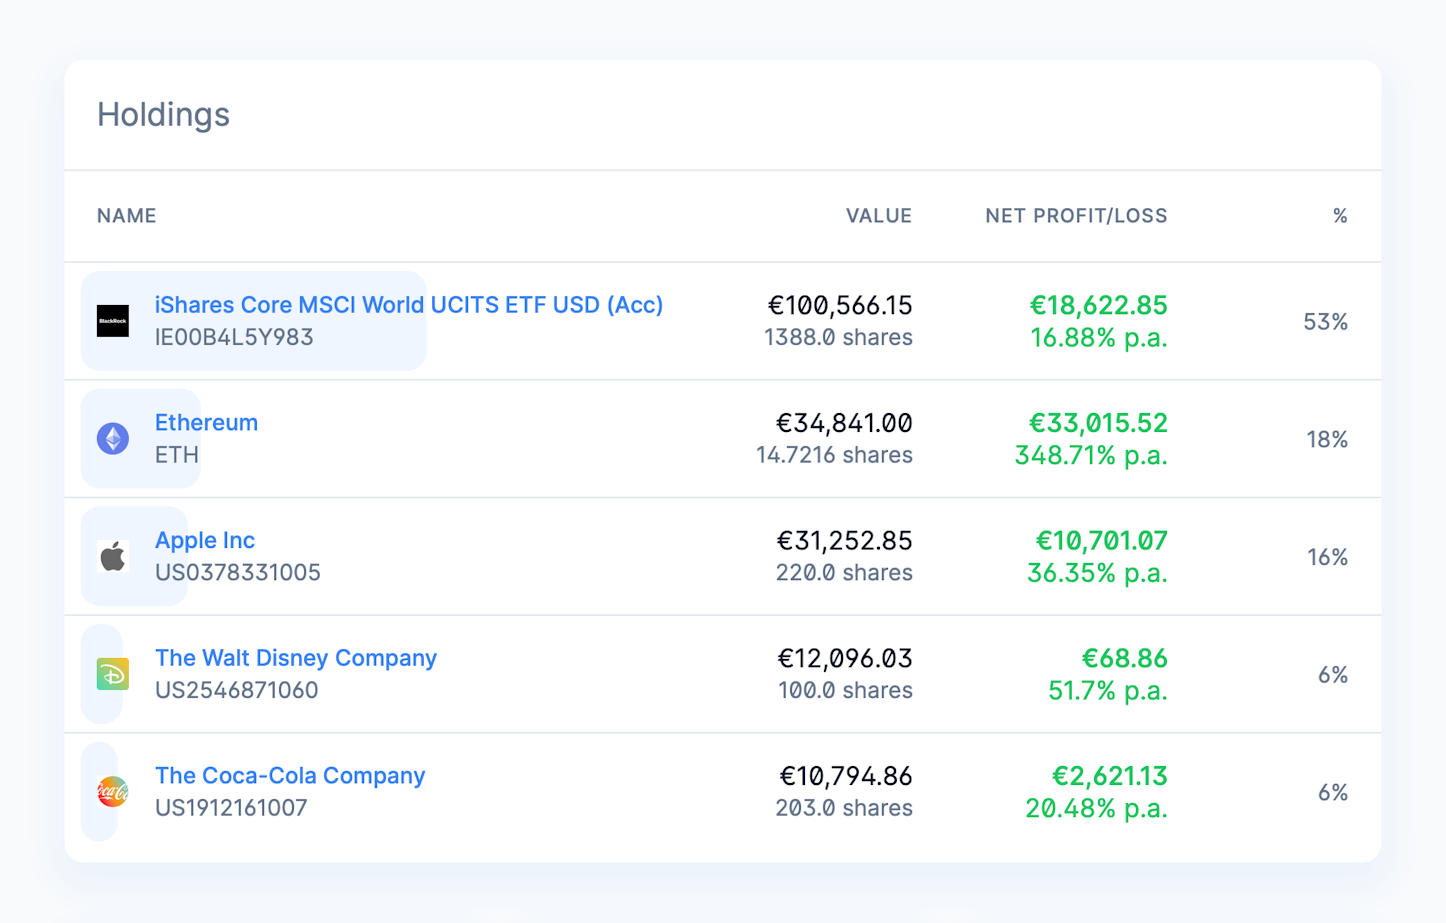Click the Disney logo icon
Screen dimensions: 1446x923
click(114, 674)
